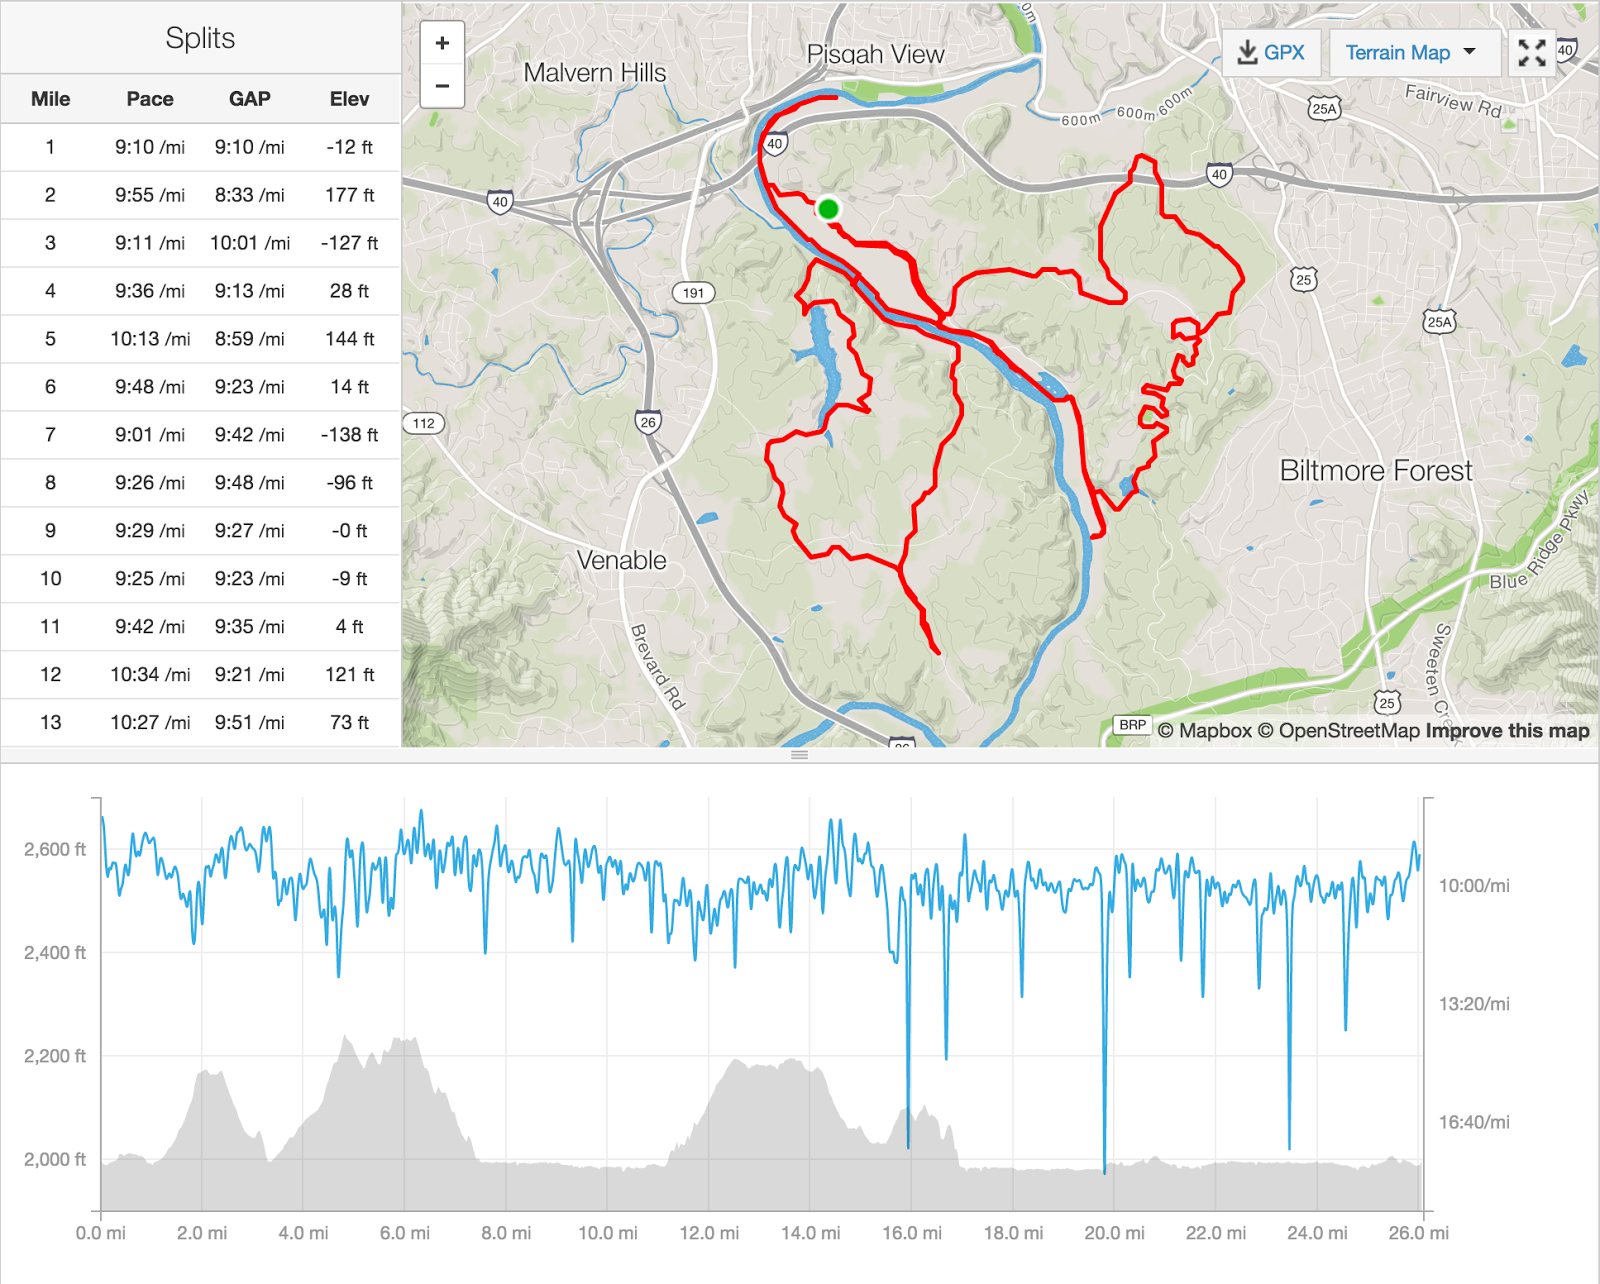Select the mile 12 split row

[x=200, y=675]
